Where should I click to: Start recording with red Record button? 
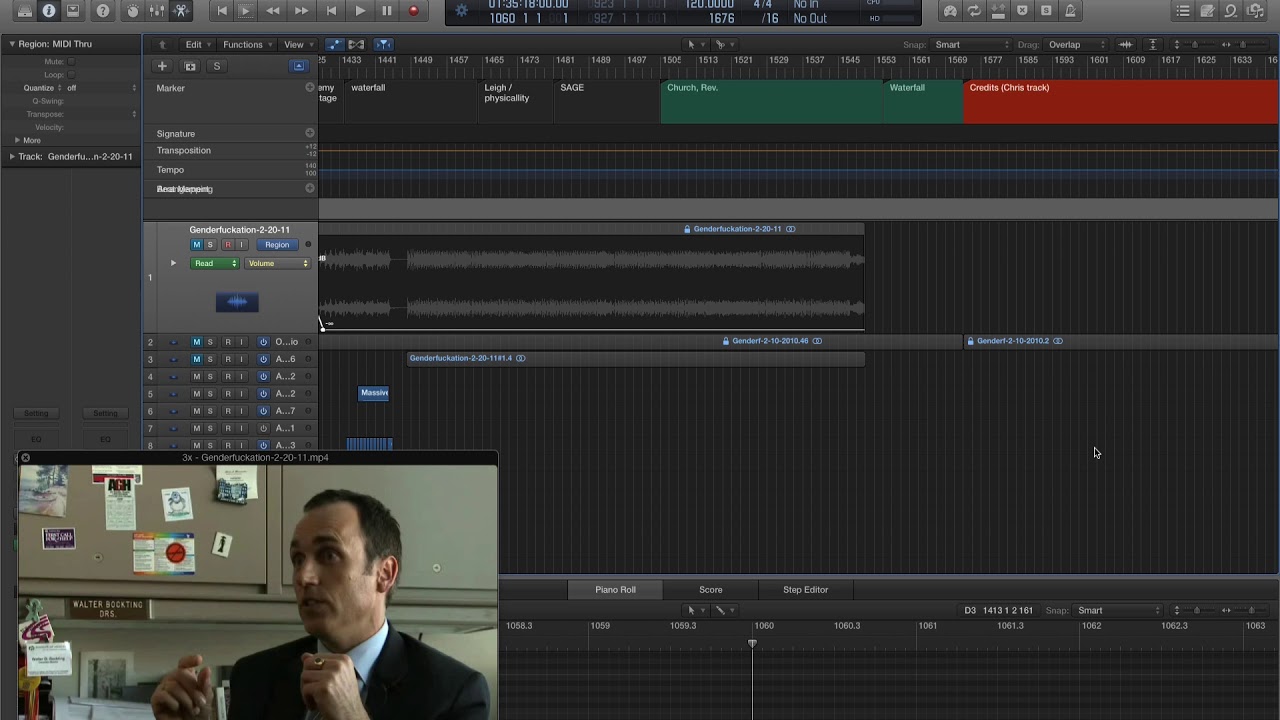tap(414, 11)
